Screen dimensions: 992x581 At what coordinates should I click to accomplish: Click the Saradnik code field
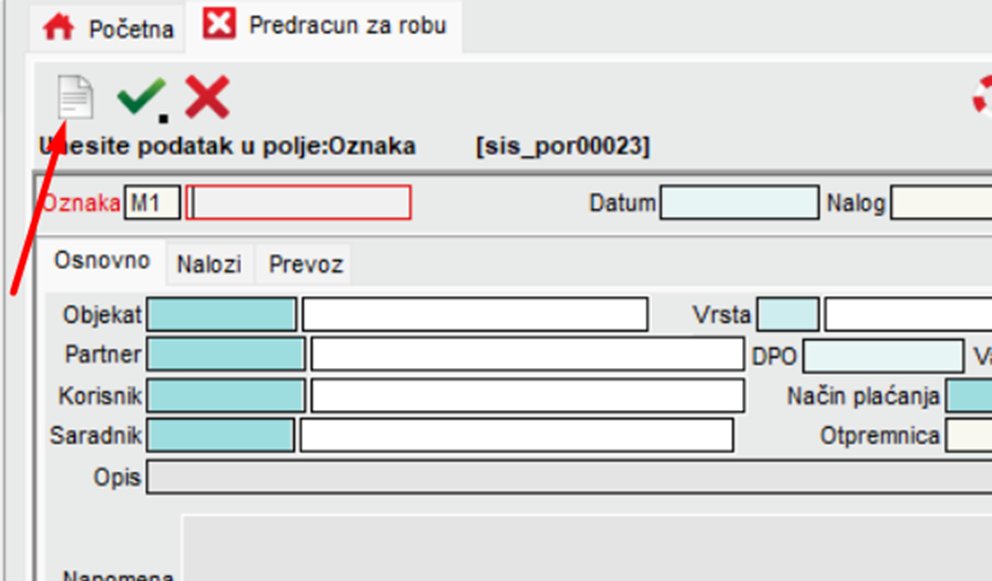pos(221,435)
